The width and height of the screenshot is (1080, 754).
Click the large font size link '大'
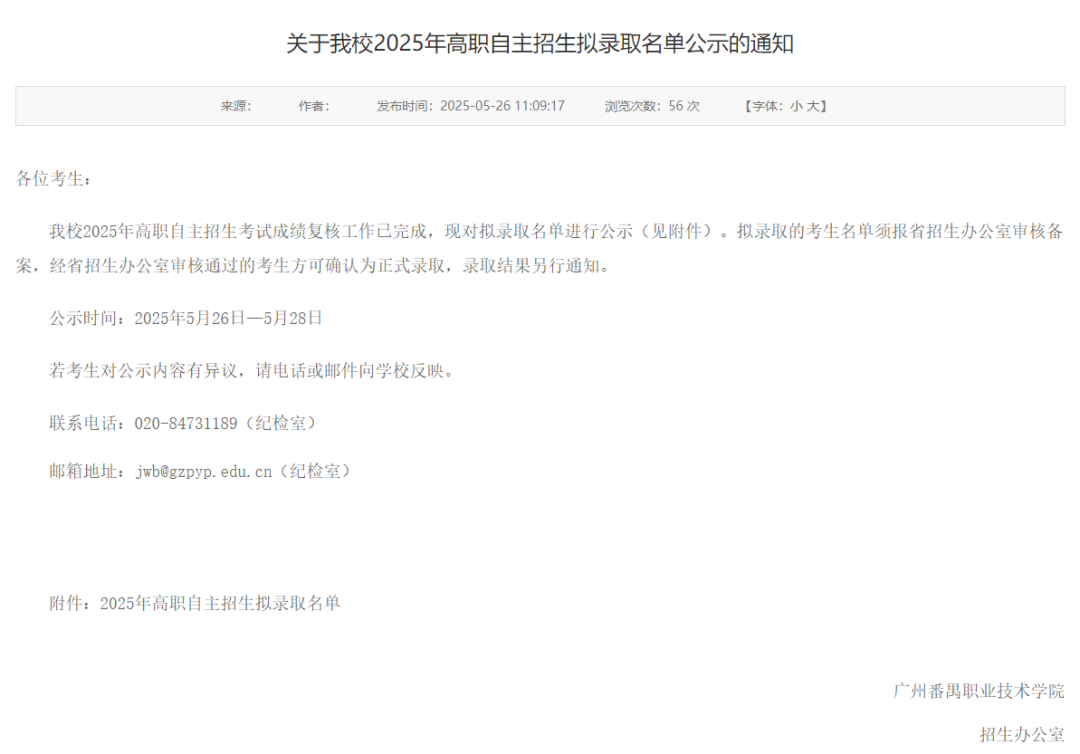pyautogui.click(x=813, y=106)
